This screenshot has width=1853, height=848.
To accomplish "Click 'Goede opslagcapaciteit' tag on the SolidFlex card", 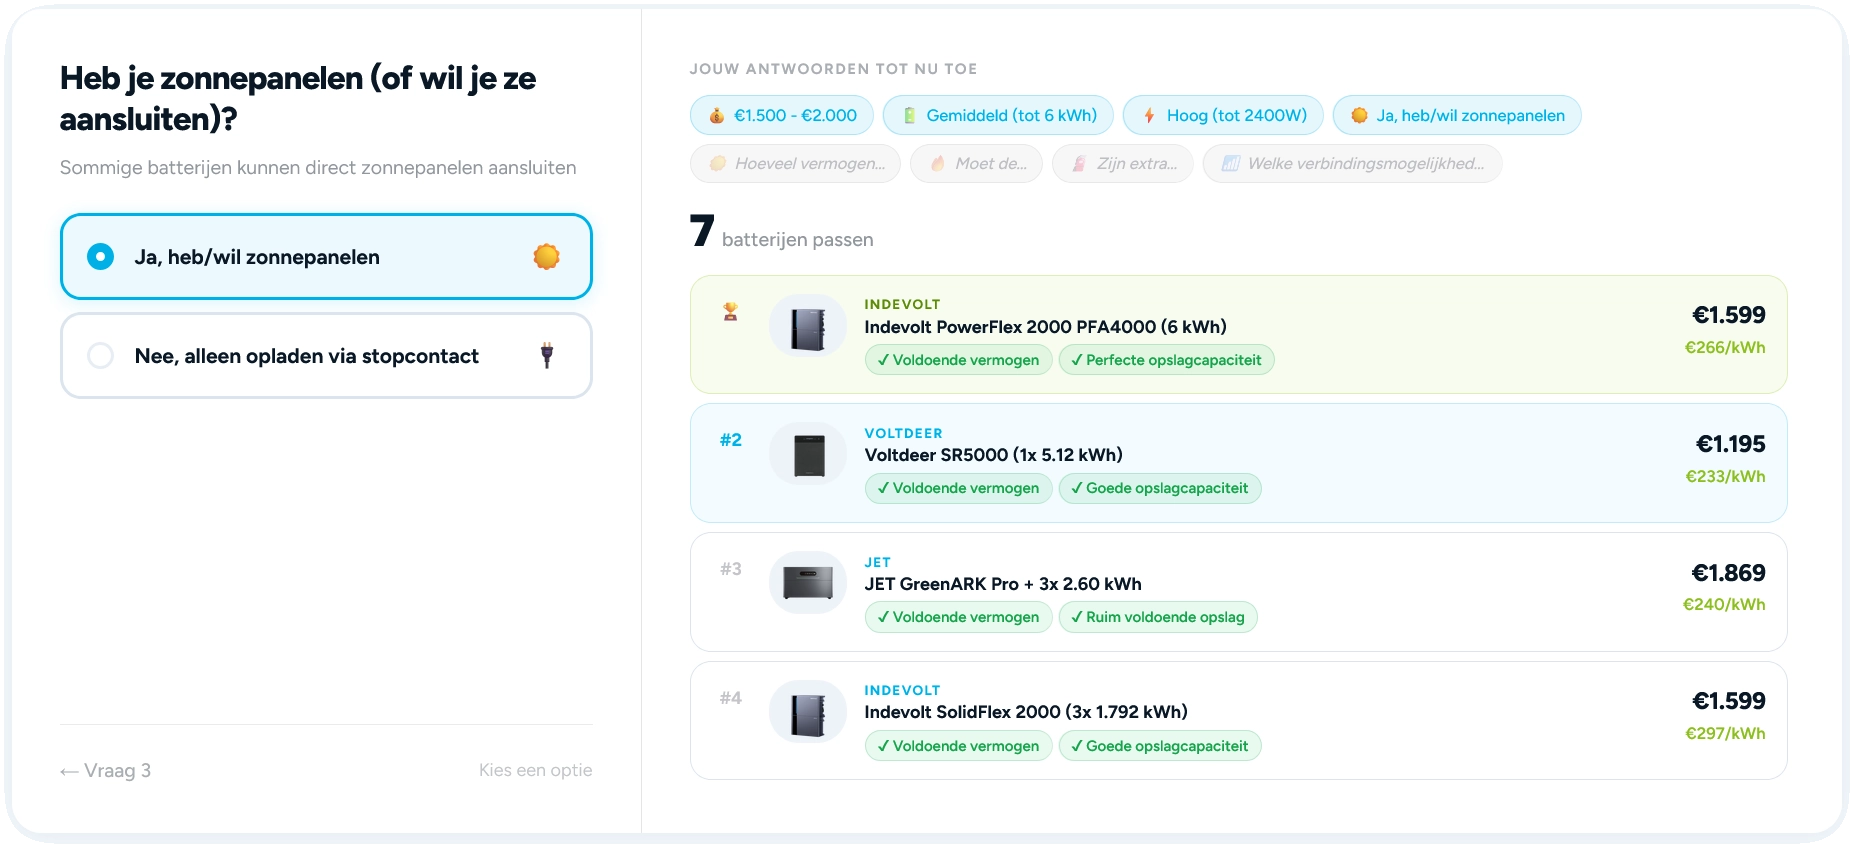I will tap(1160, 746).
